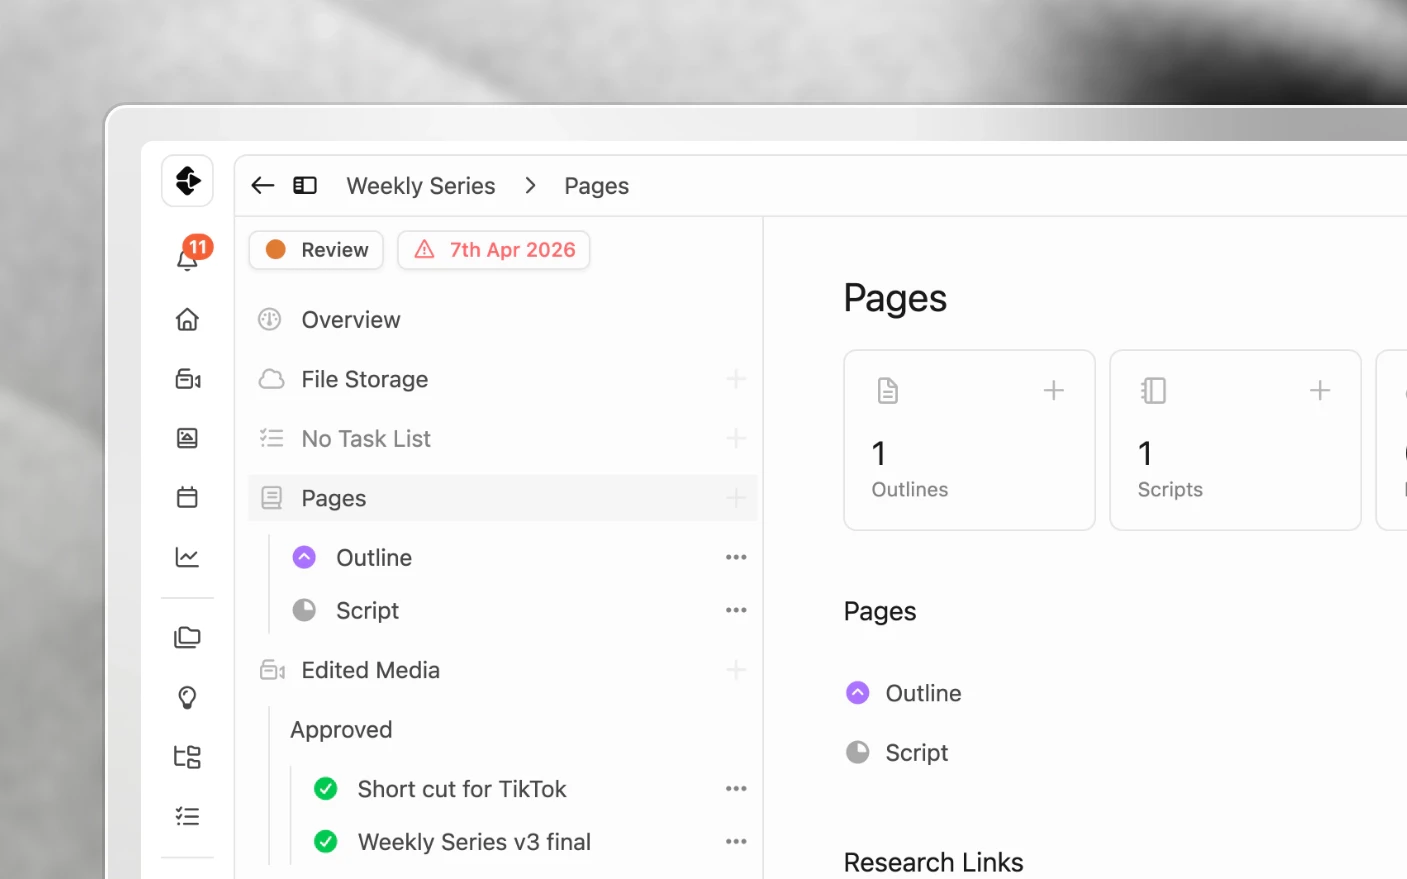
Task: Open video media icon in left rail
Action: pos(187,379)
